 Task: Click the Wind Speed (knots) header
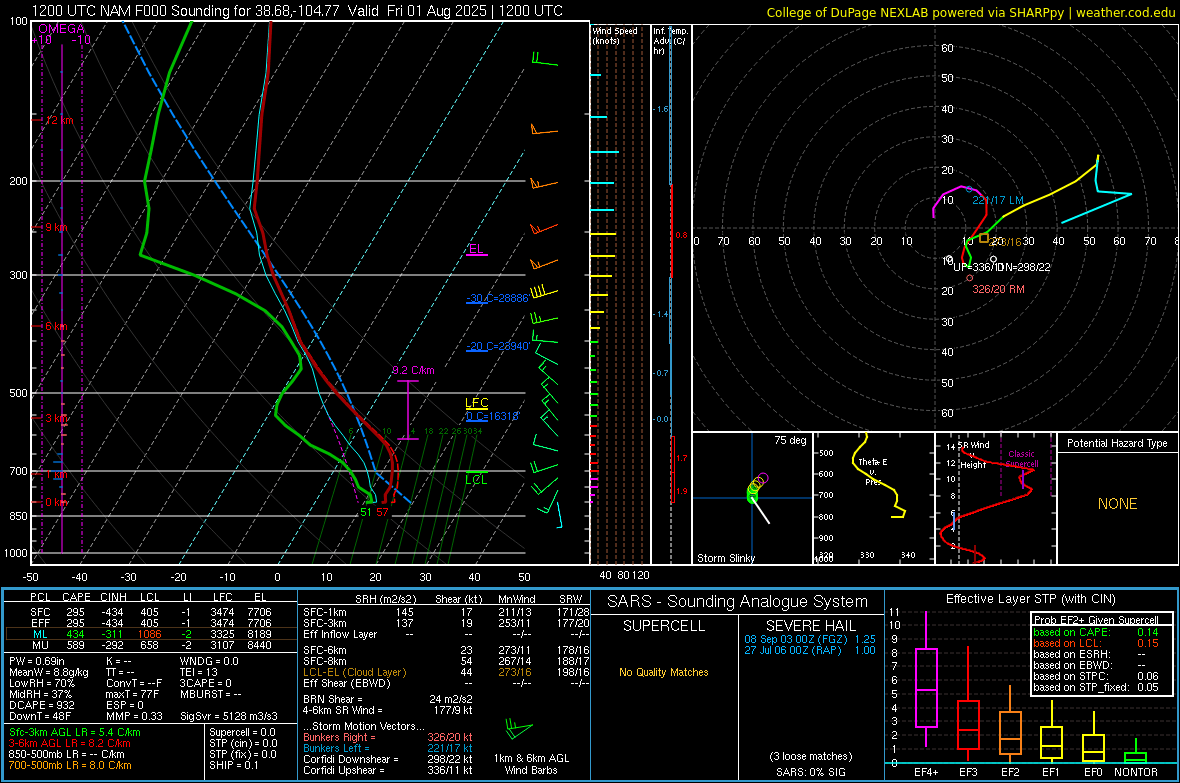click(x=615, y=35)
